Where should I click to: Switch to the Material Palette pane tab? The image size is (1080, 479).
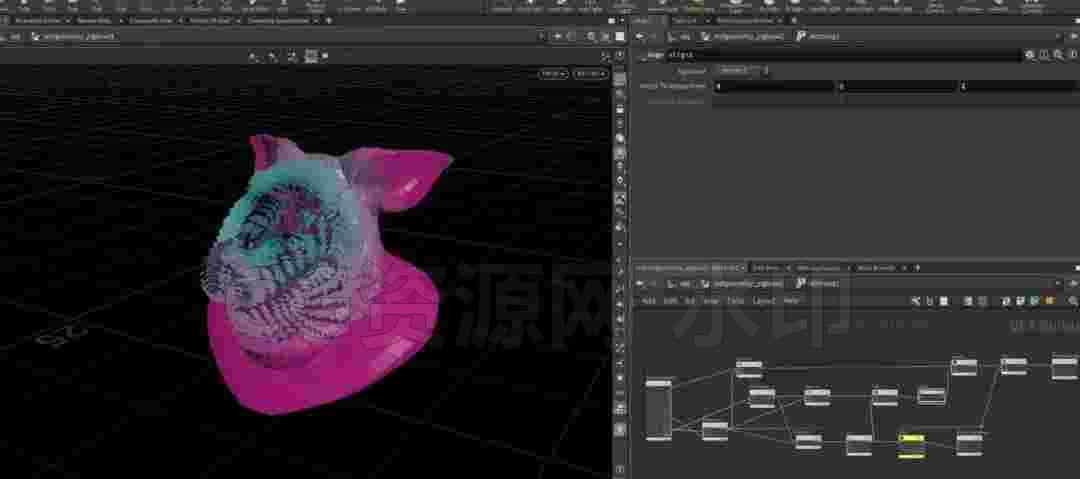click(x=819, y=267)
